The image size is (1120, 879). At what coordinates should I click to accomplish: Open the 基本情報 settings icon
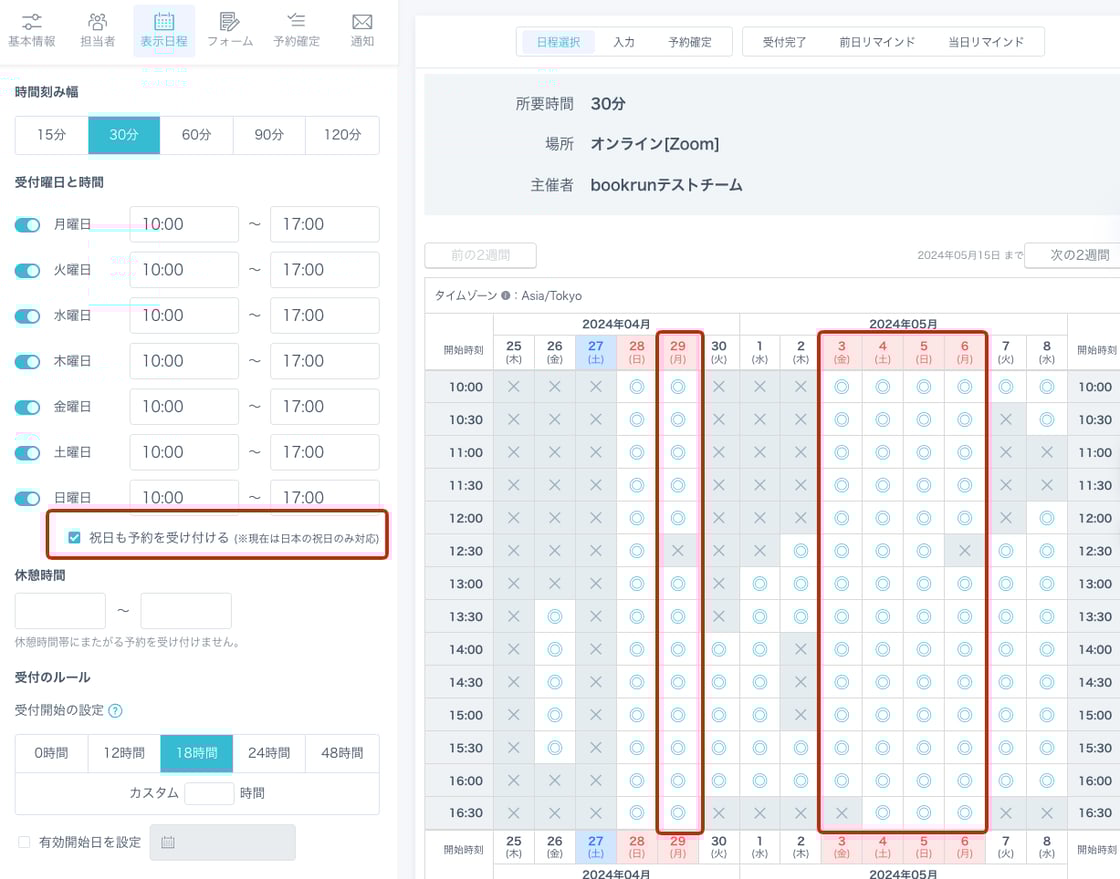click(32, 22)
